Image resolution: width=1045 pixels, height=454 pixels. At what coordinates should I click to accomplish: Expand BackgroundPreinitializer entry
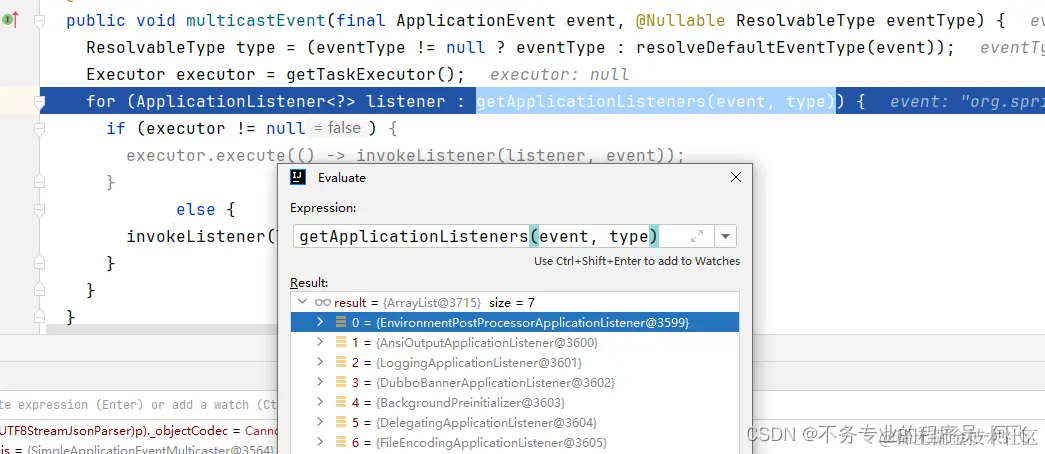click(320, 402)
